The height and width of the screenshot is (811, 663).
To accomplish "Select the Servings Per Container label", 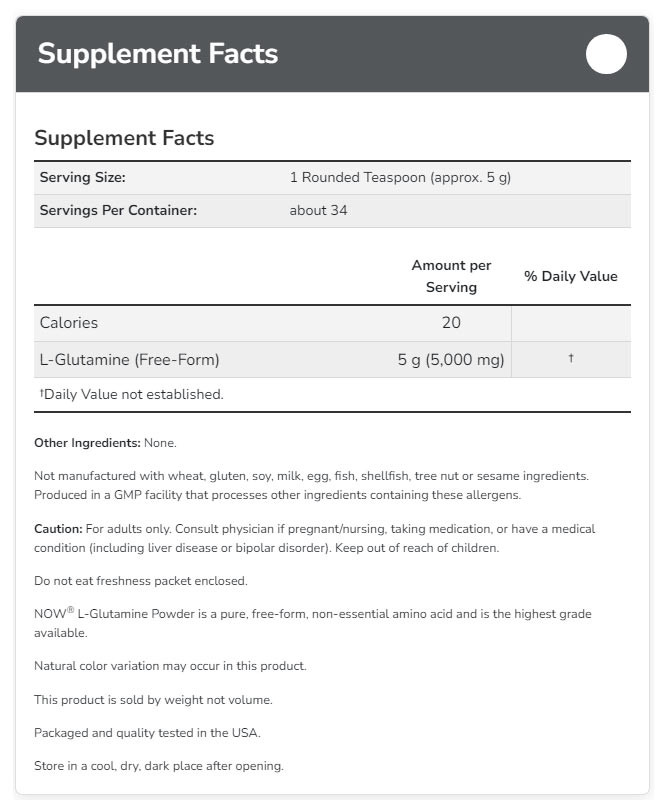I will coord(118,211).
